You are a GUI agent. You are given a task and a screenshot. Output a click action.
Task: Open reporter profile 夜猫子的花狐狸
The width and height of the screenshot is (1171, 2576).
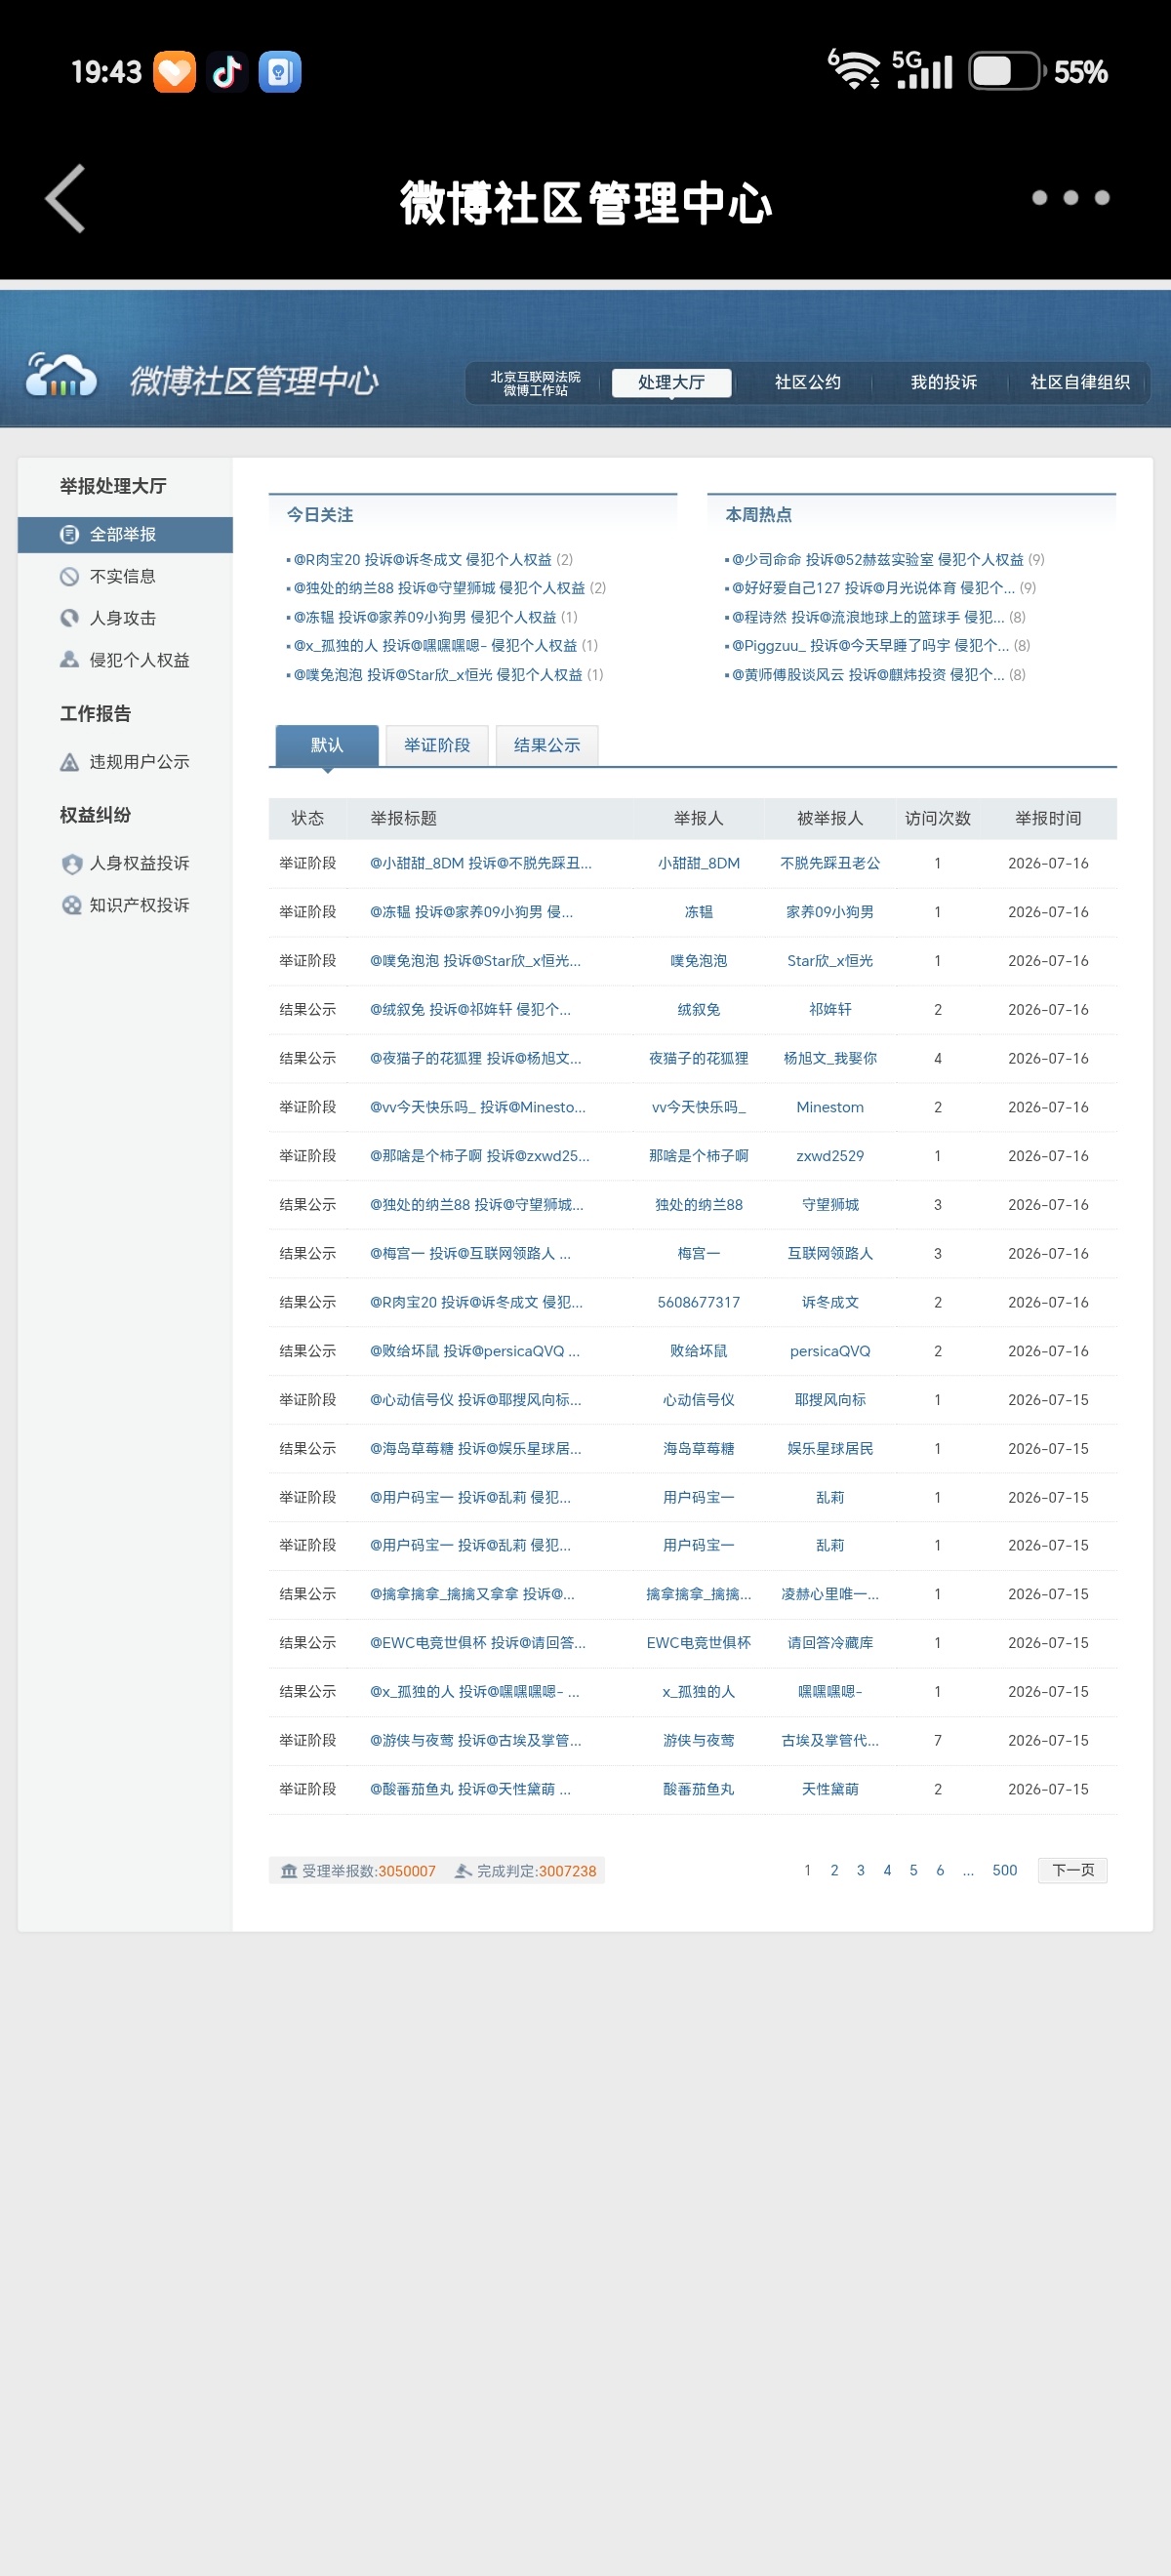[x=698, y=1058]
